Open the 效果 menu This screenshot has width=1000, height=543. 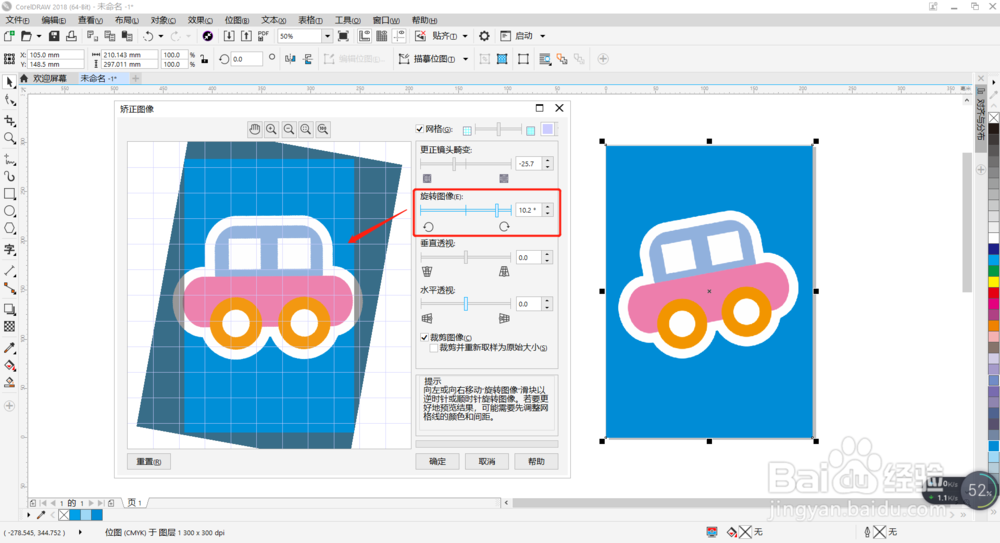200,20
